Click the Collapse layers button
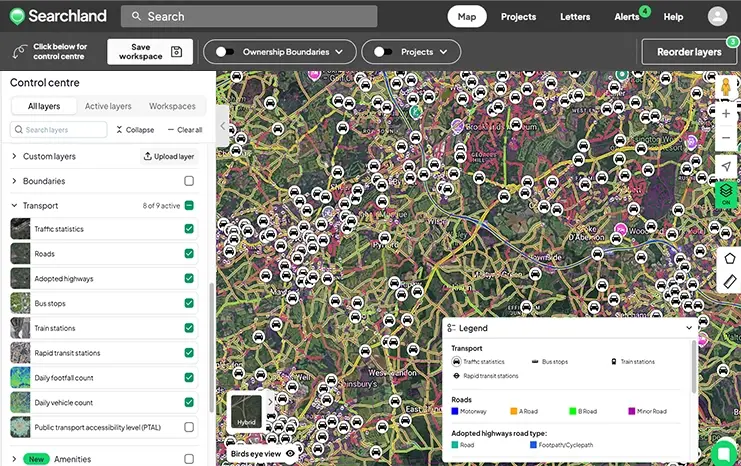Image resolution: width=741 pixels, height=466 pixels. tap(135, 129)
